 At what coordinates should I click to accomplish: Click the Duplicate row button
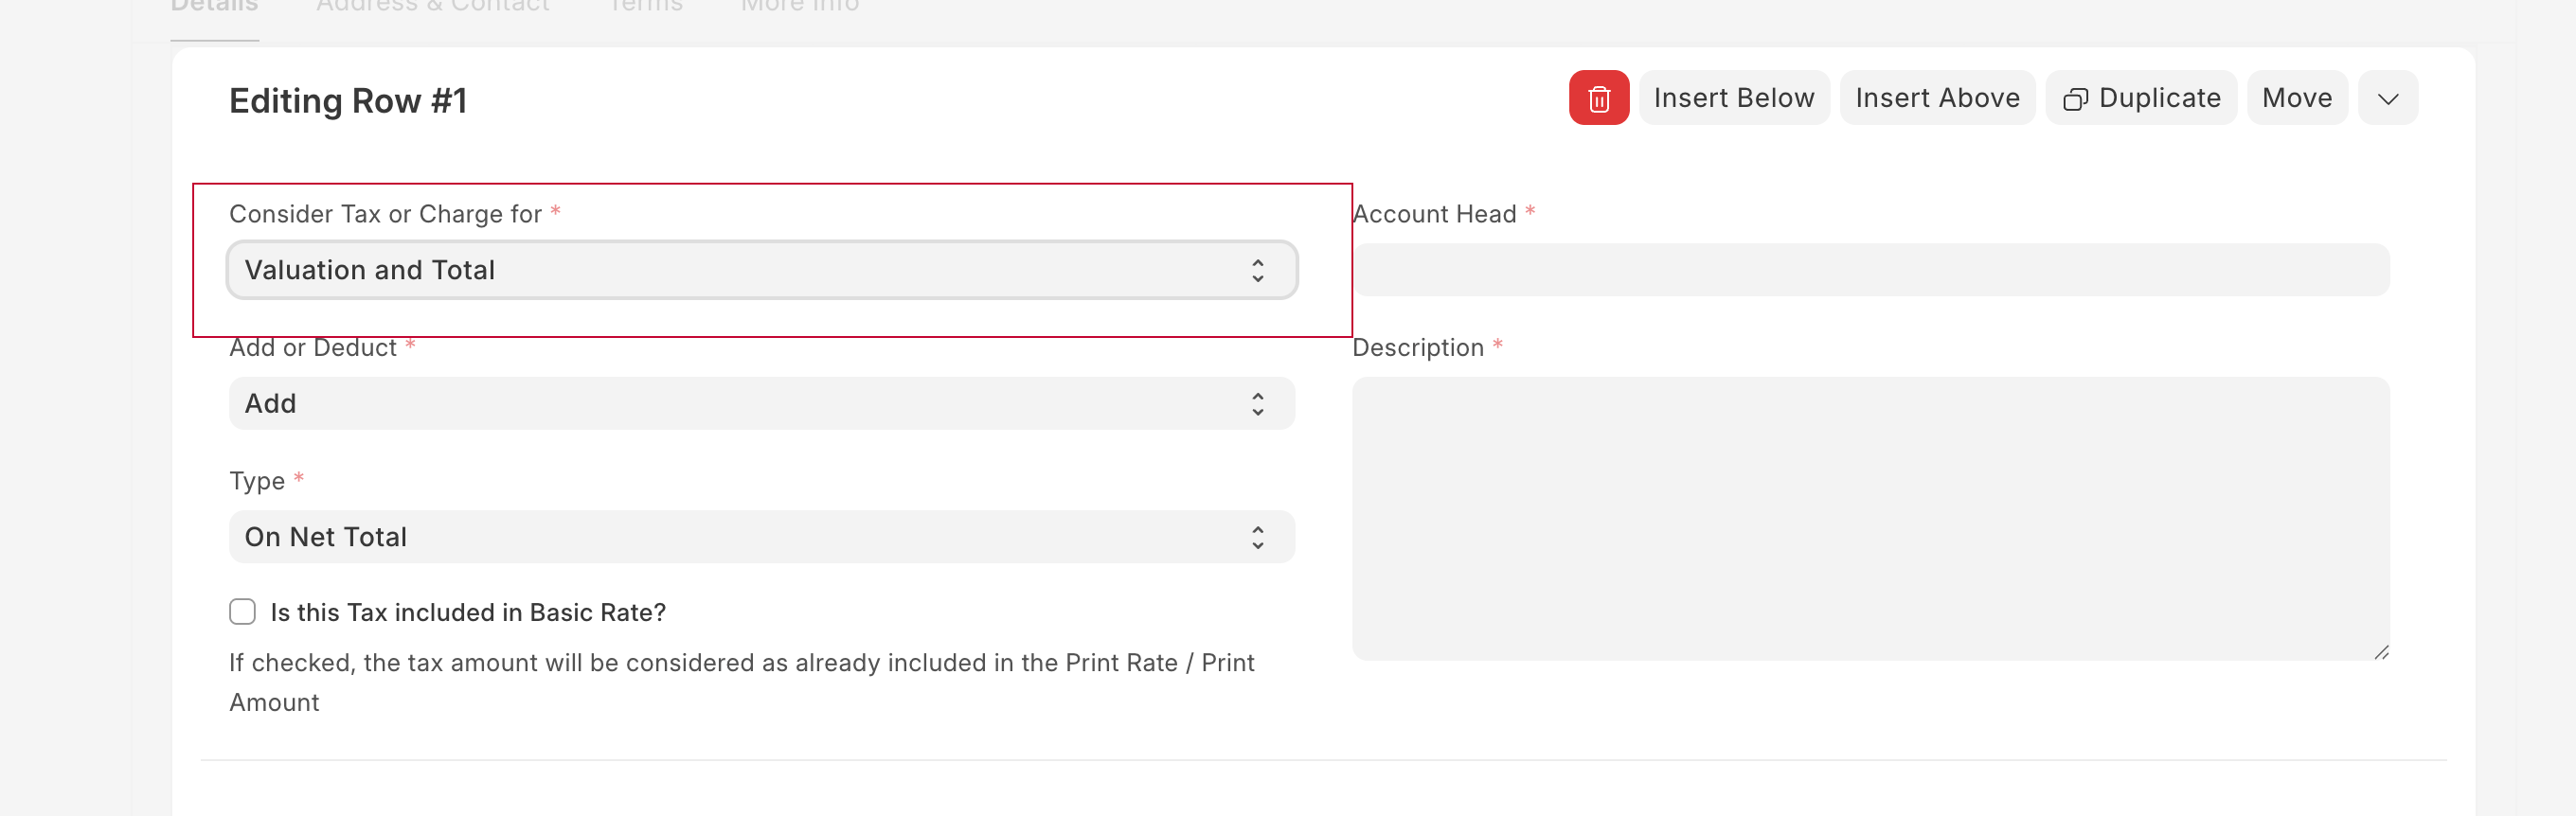point(2141,98)
